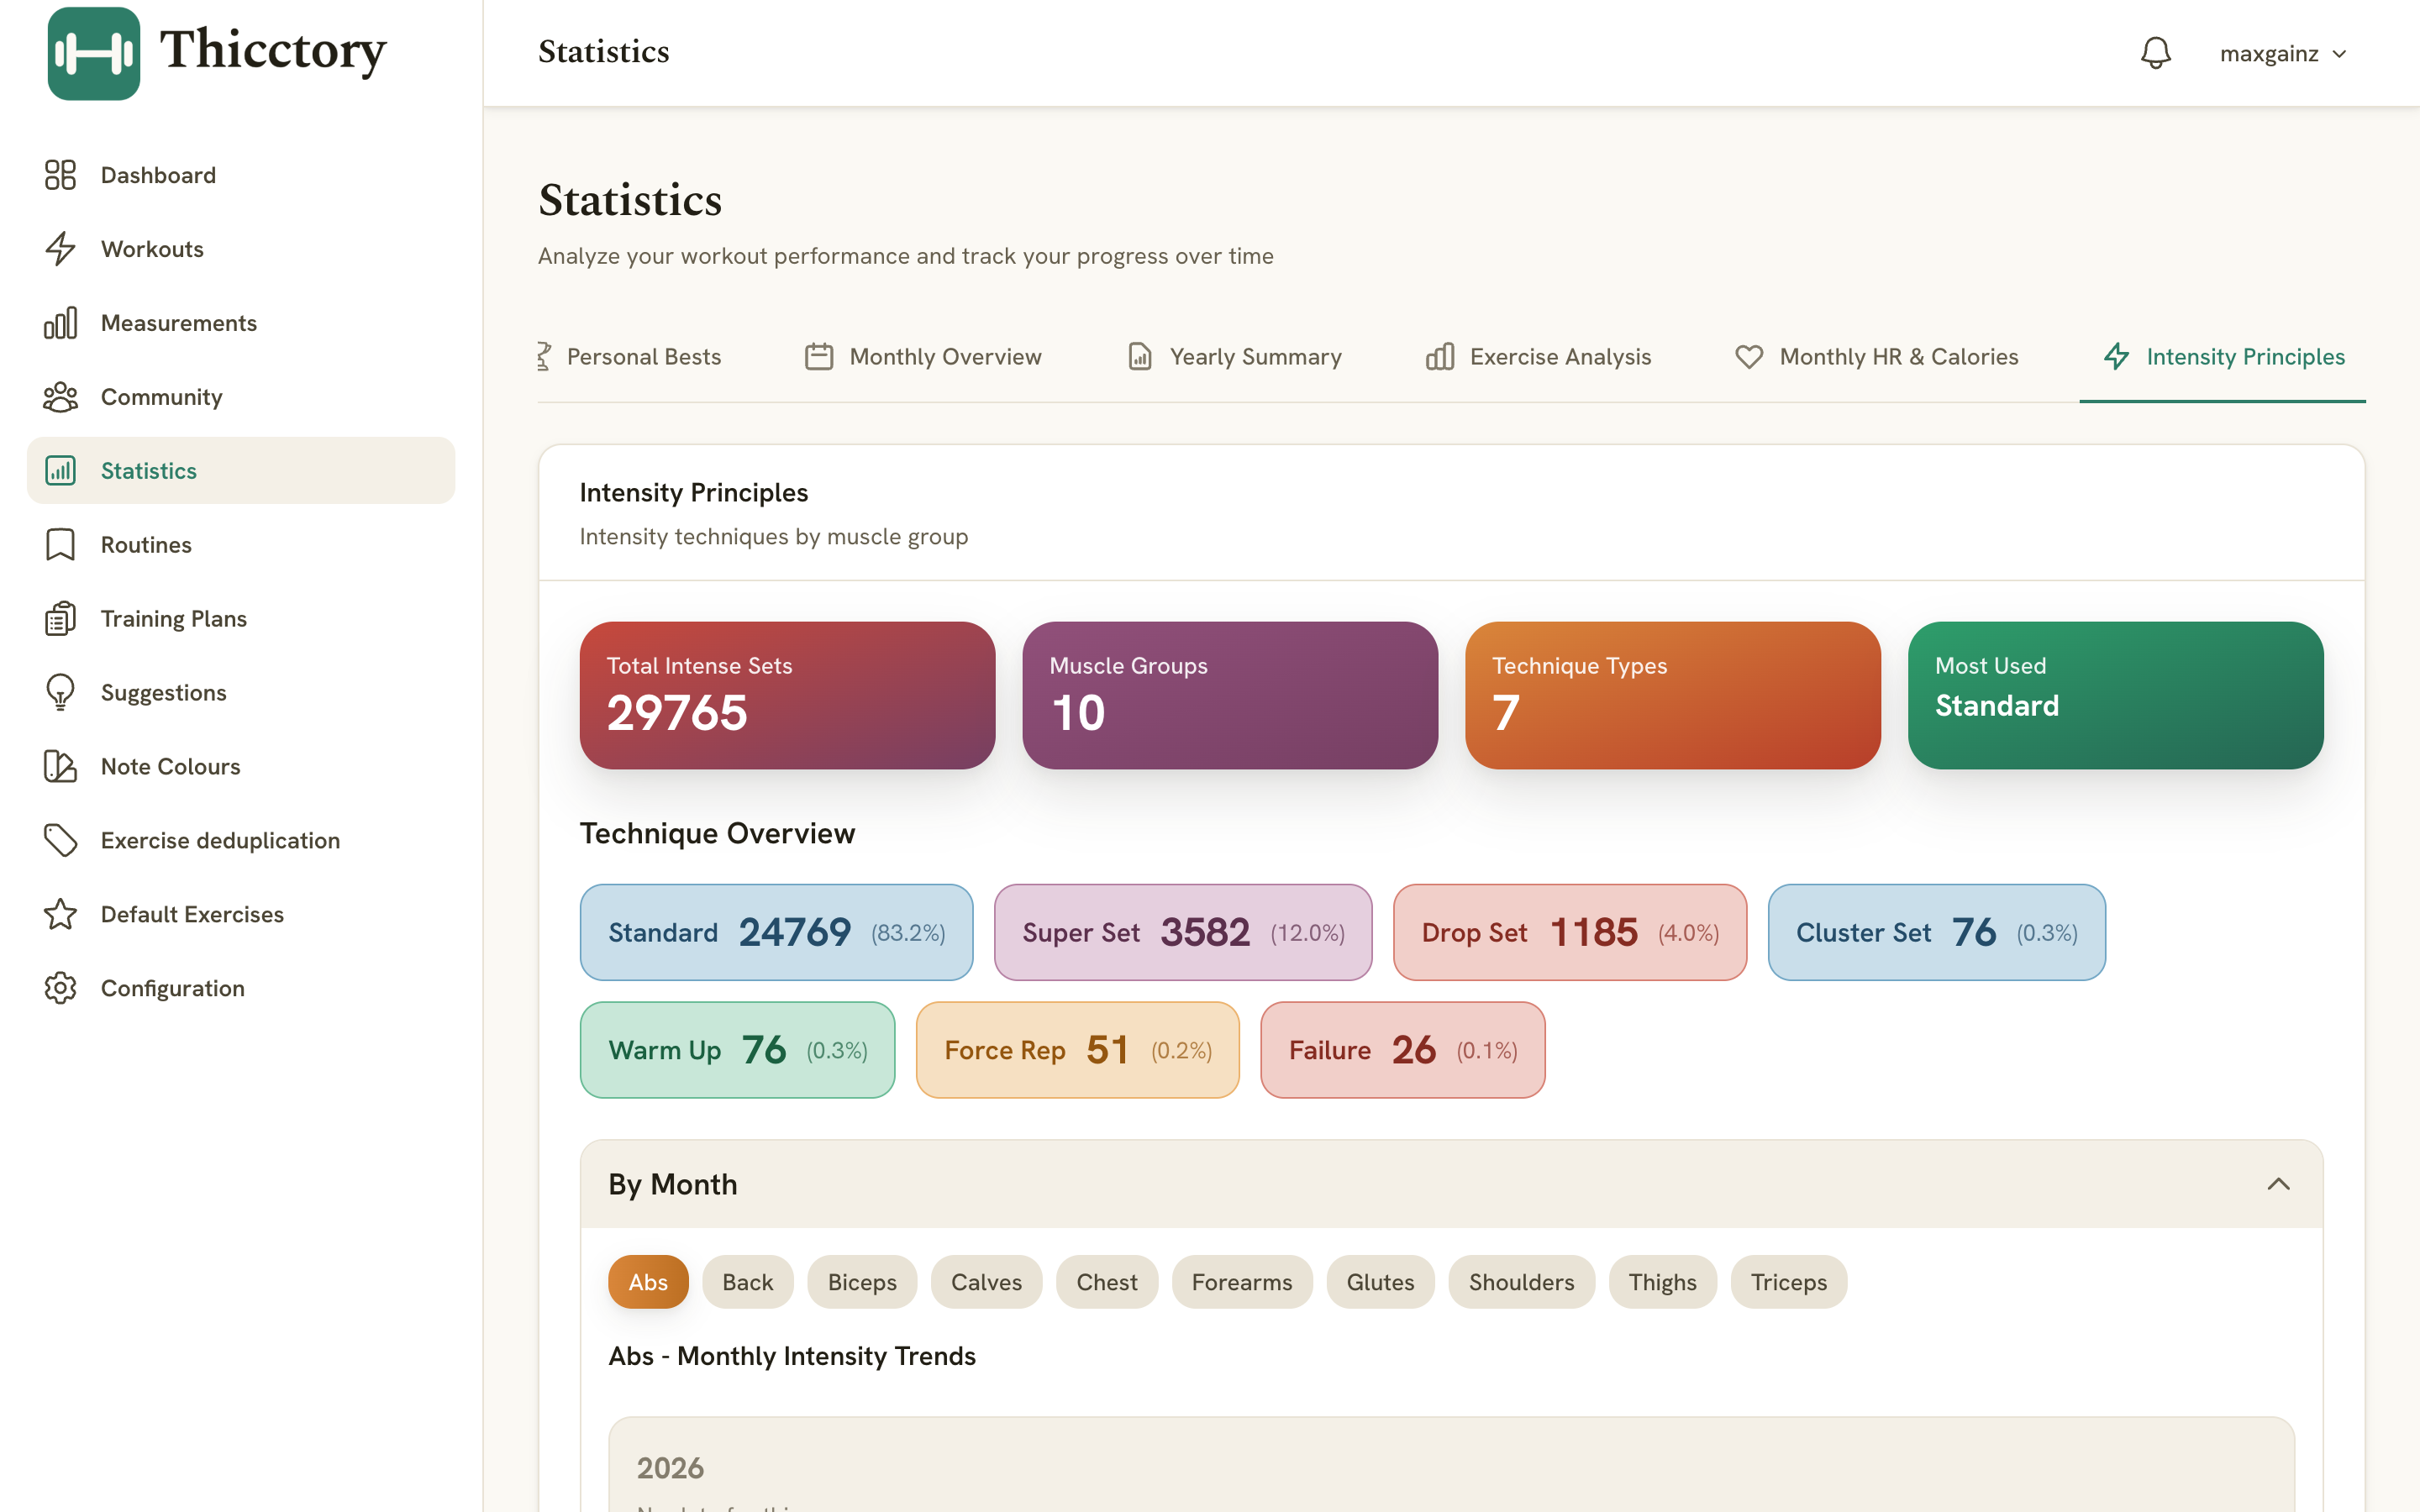Select the Triceps muscle group chip
The image size is (2420, 1512).
coord(1789,1282)
